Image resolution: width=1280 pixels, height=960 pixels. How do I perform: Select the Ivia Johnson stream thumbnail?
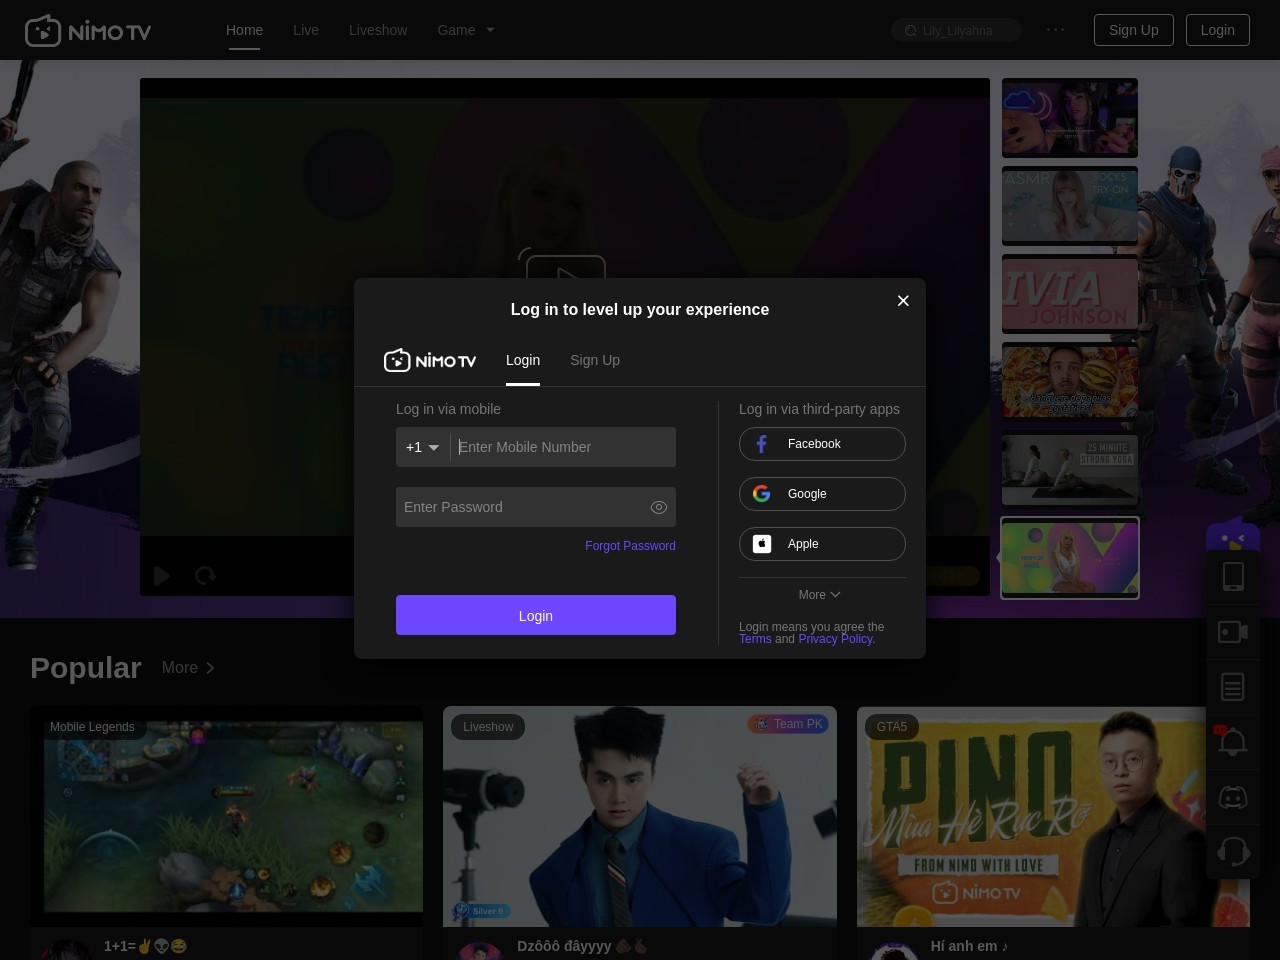click(1070, 294)
